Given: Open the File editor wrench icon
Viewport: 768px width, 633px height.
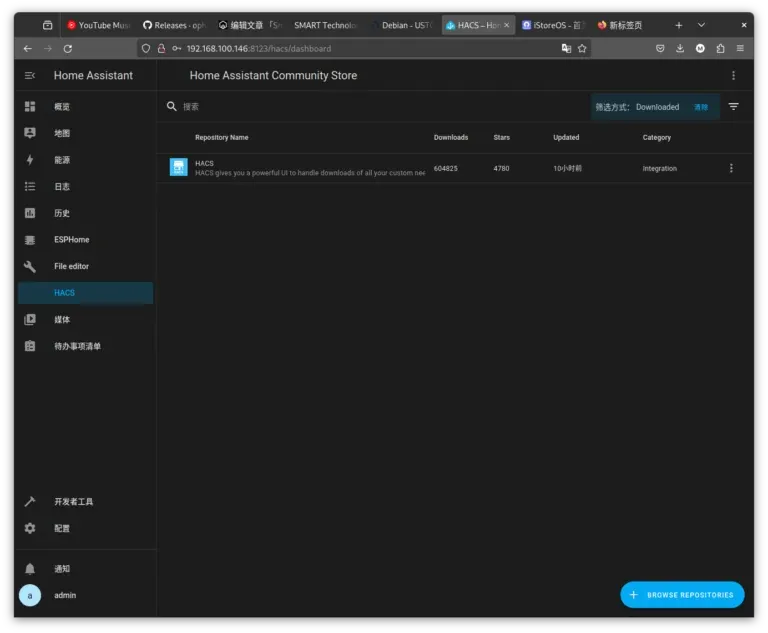Looking at the screenshot, I should click(30, 267).
